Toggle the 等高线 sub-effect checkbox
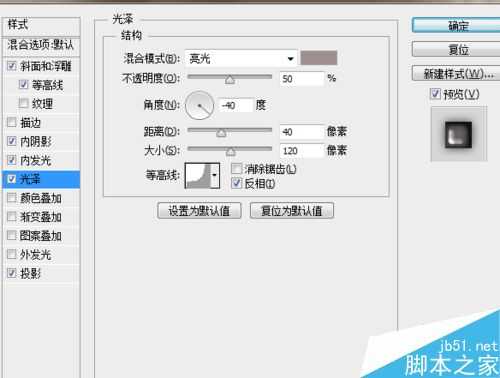This screenshot has width=500, height=378. tap(23, 84)
